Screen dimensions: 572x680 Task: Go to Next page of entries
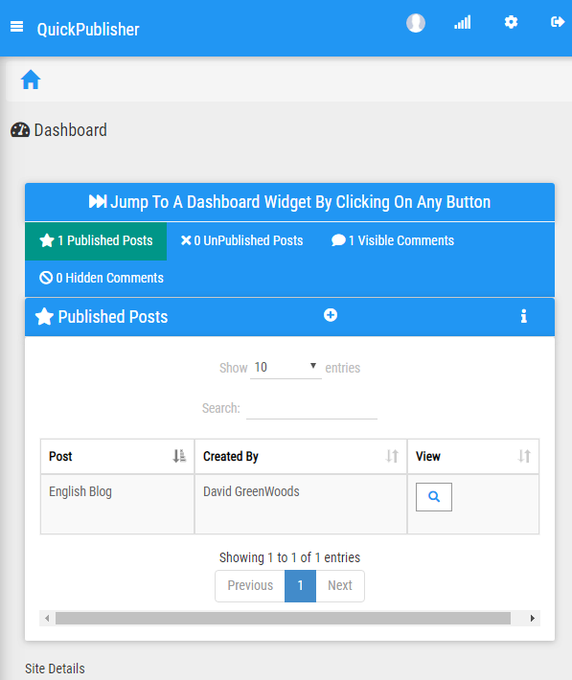[x=340, y=586]
